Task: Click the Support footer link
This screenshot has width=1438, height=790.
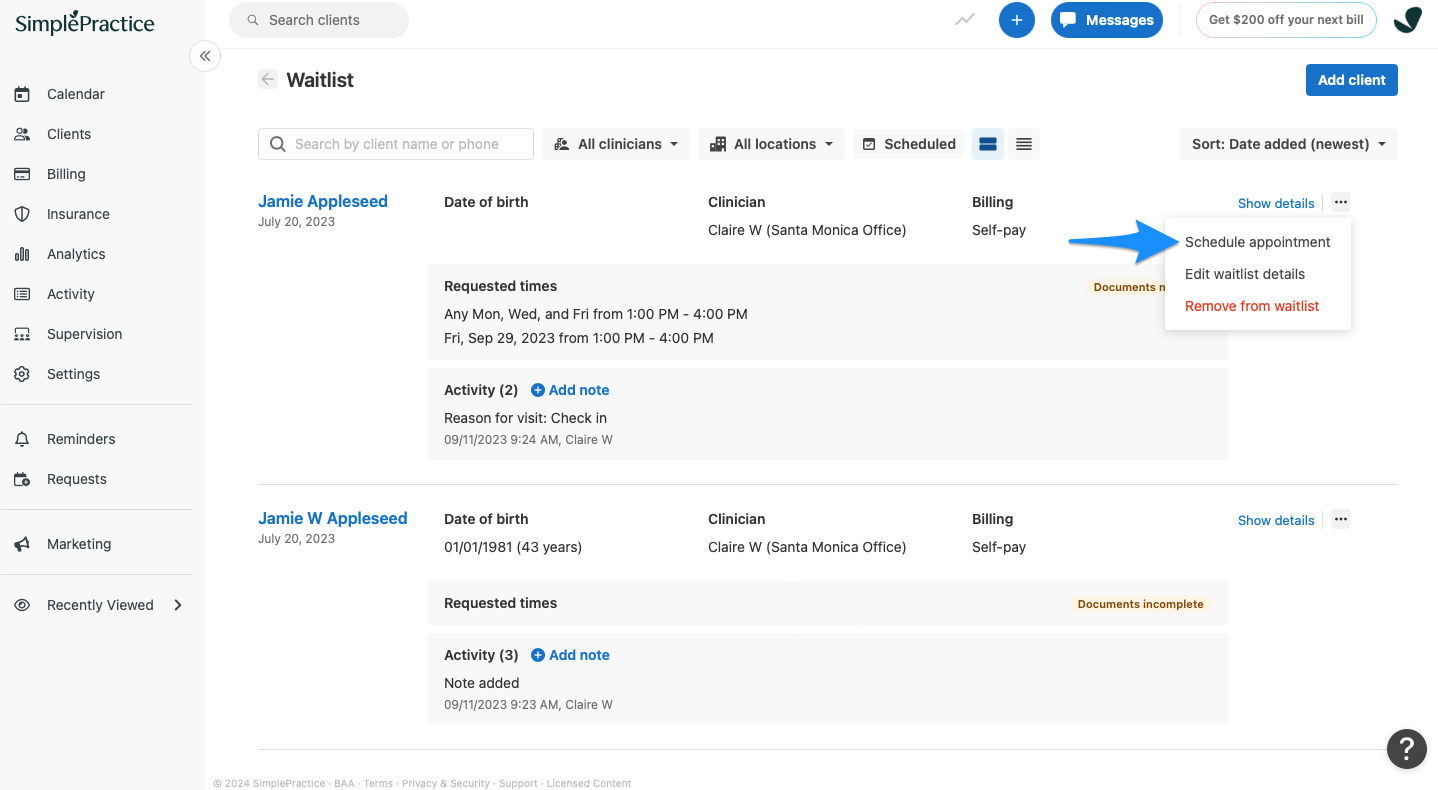Action: [x=518, y=783]
